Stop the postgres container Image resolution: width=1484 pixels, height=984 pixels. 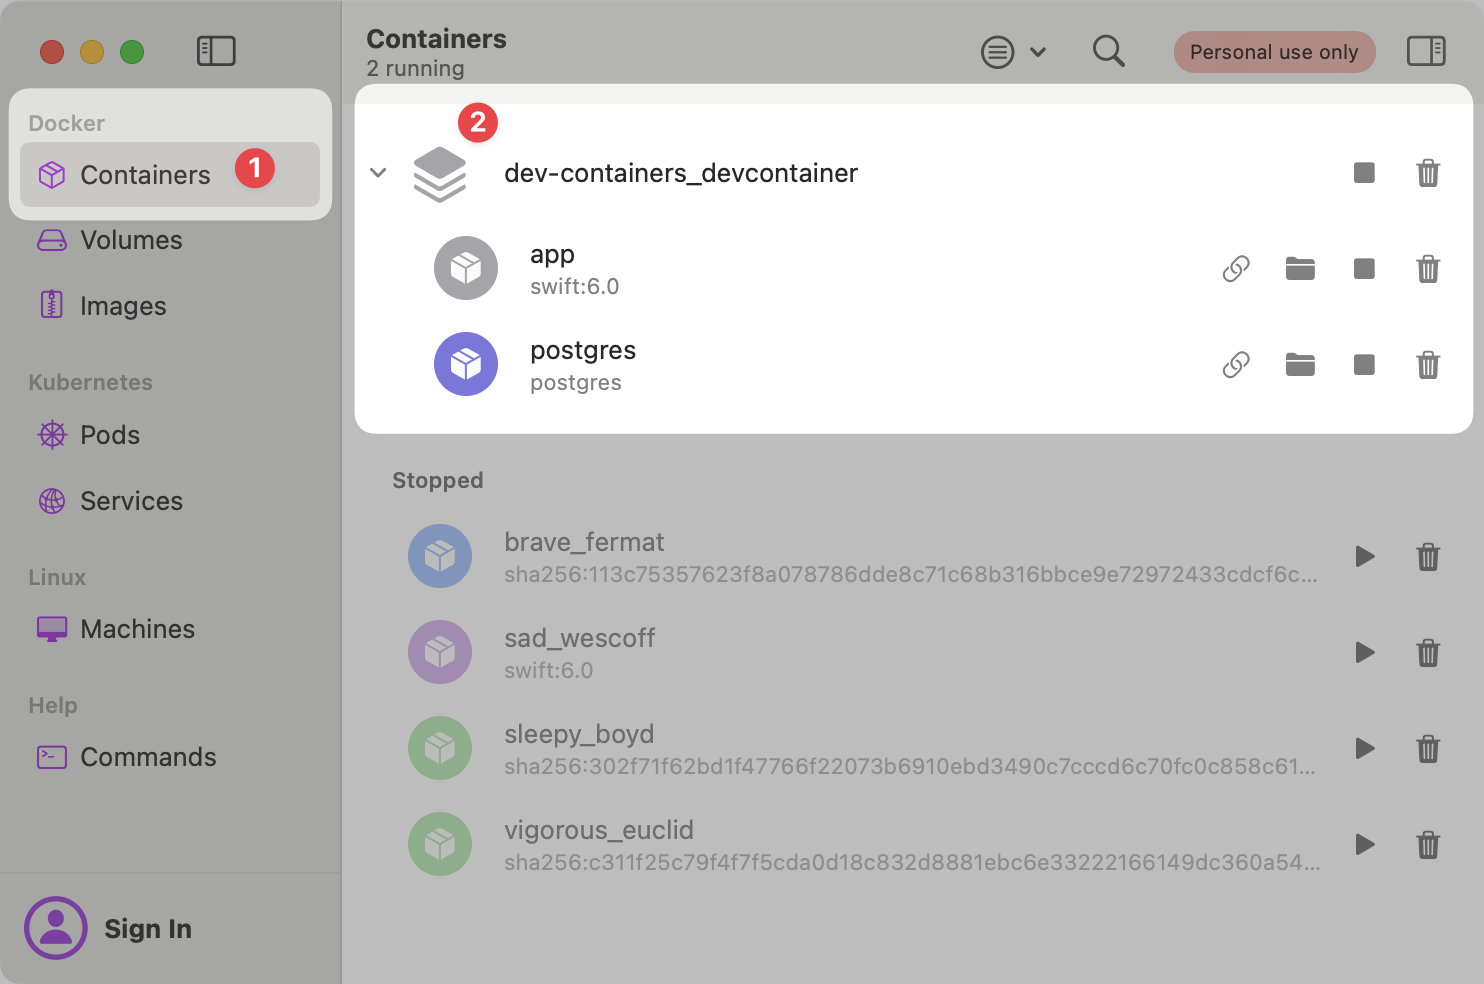1364,365
